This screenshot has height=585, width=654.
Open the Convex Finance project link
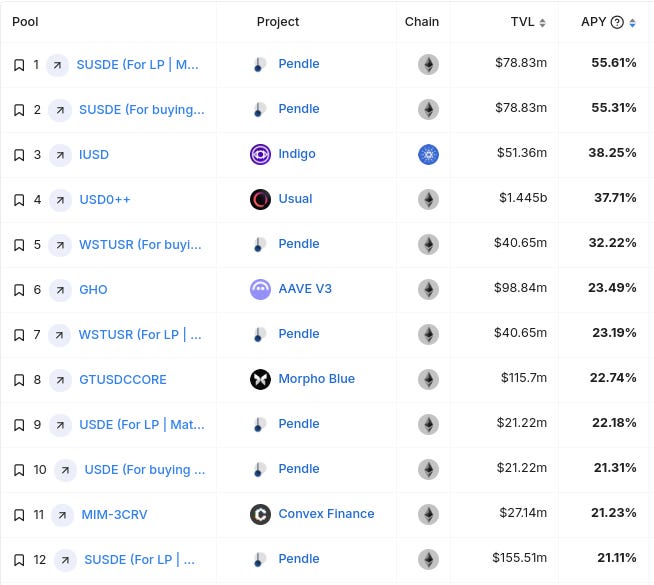[326, 514]
